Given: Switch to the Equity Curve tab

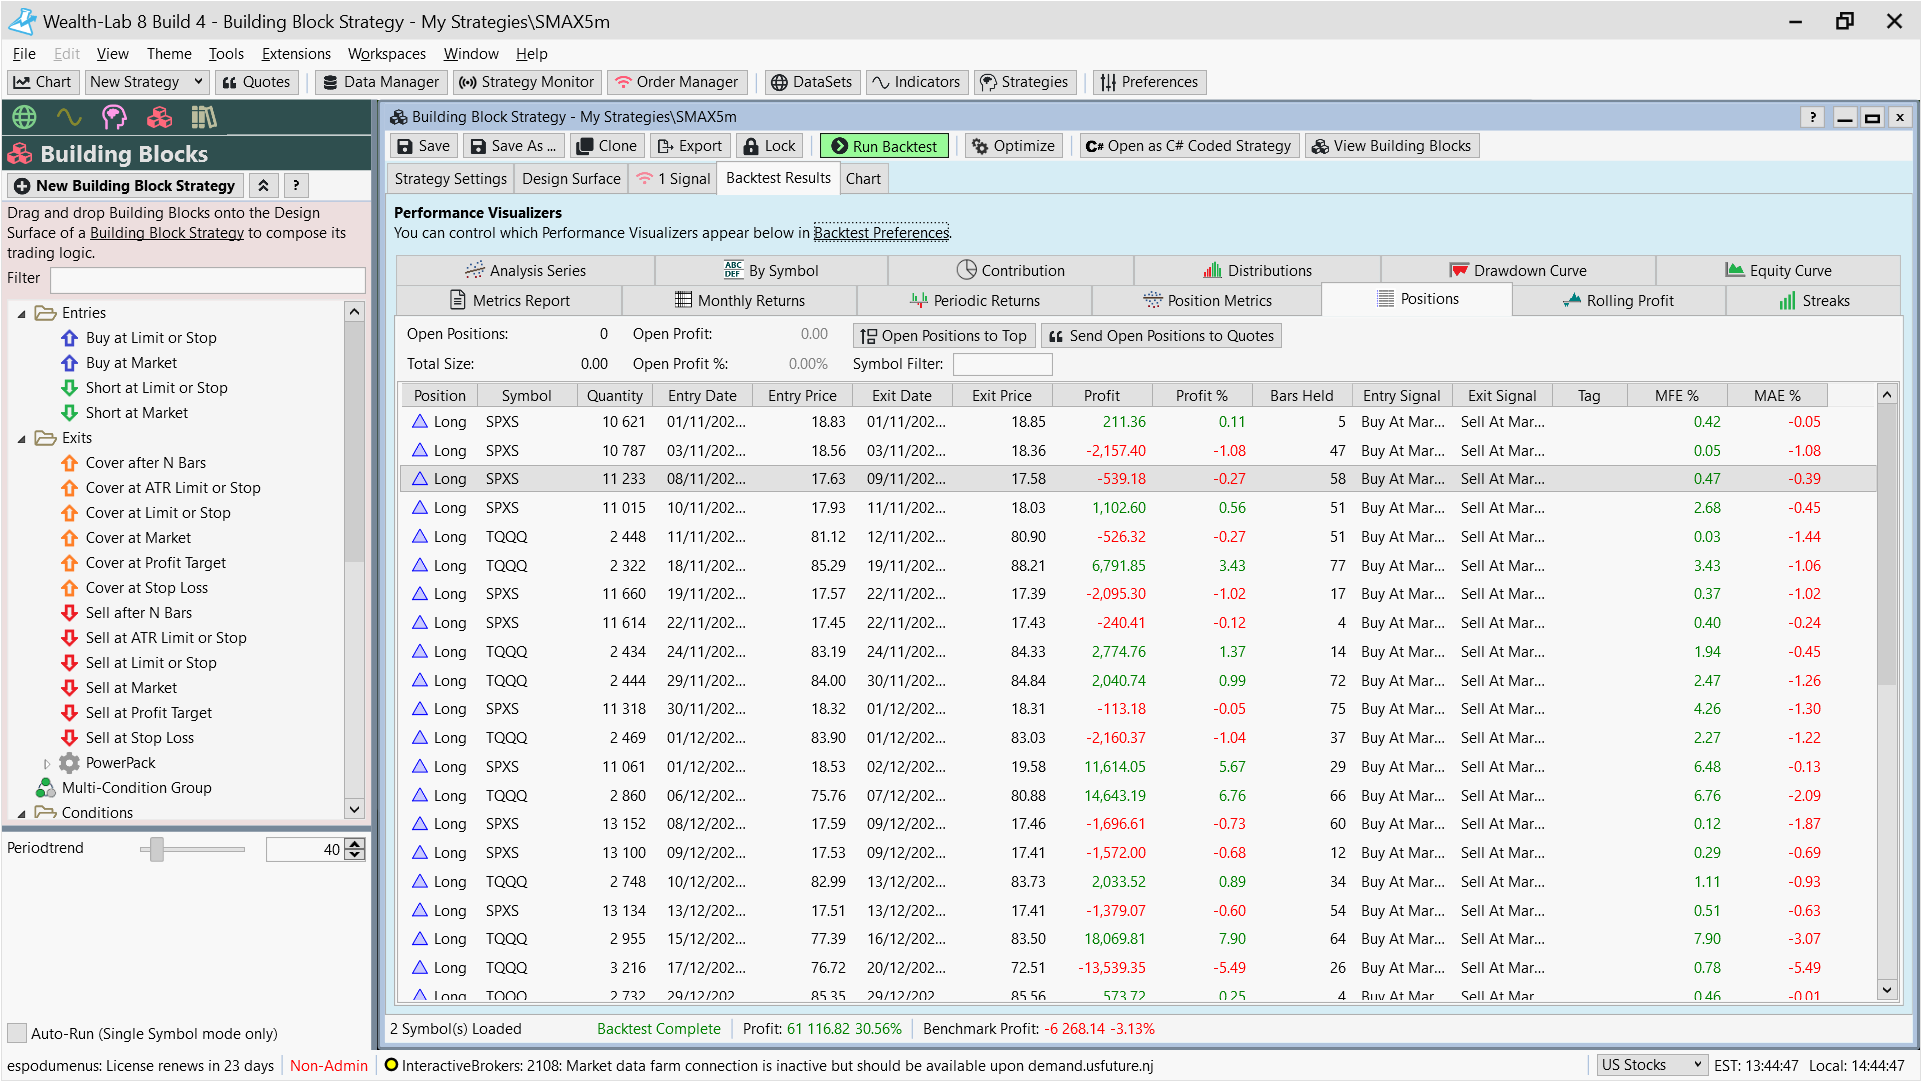Looking at the screenshot, I should click(1778, 270).
